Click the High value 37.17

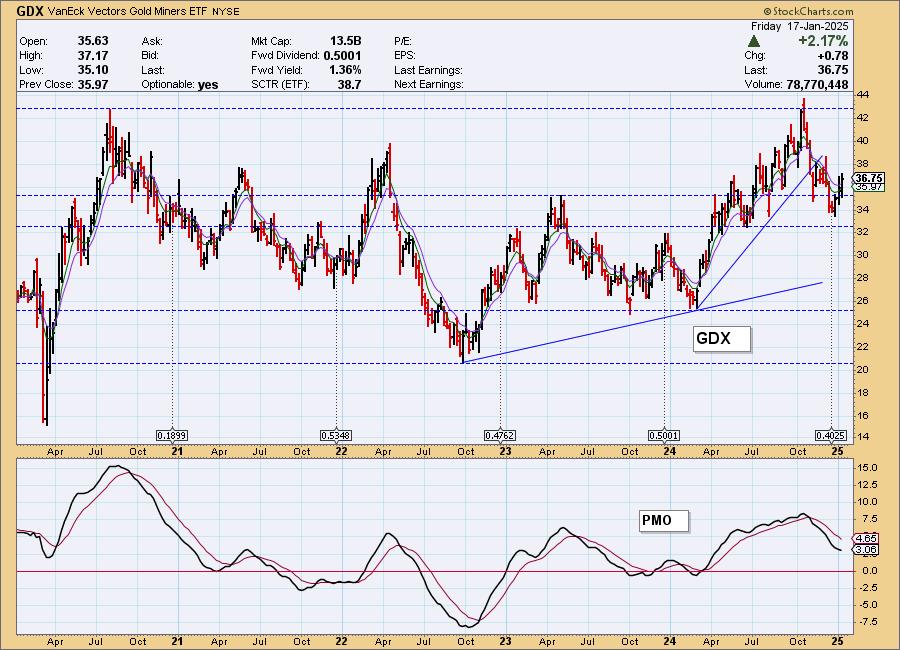[93, 55]
